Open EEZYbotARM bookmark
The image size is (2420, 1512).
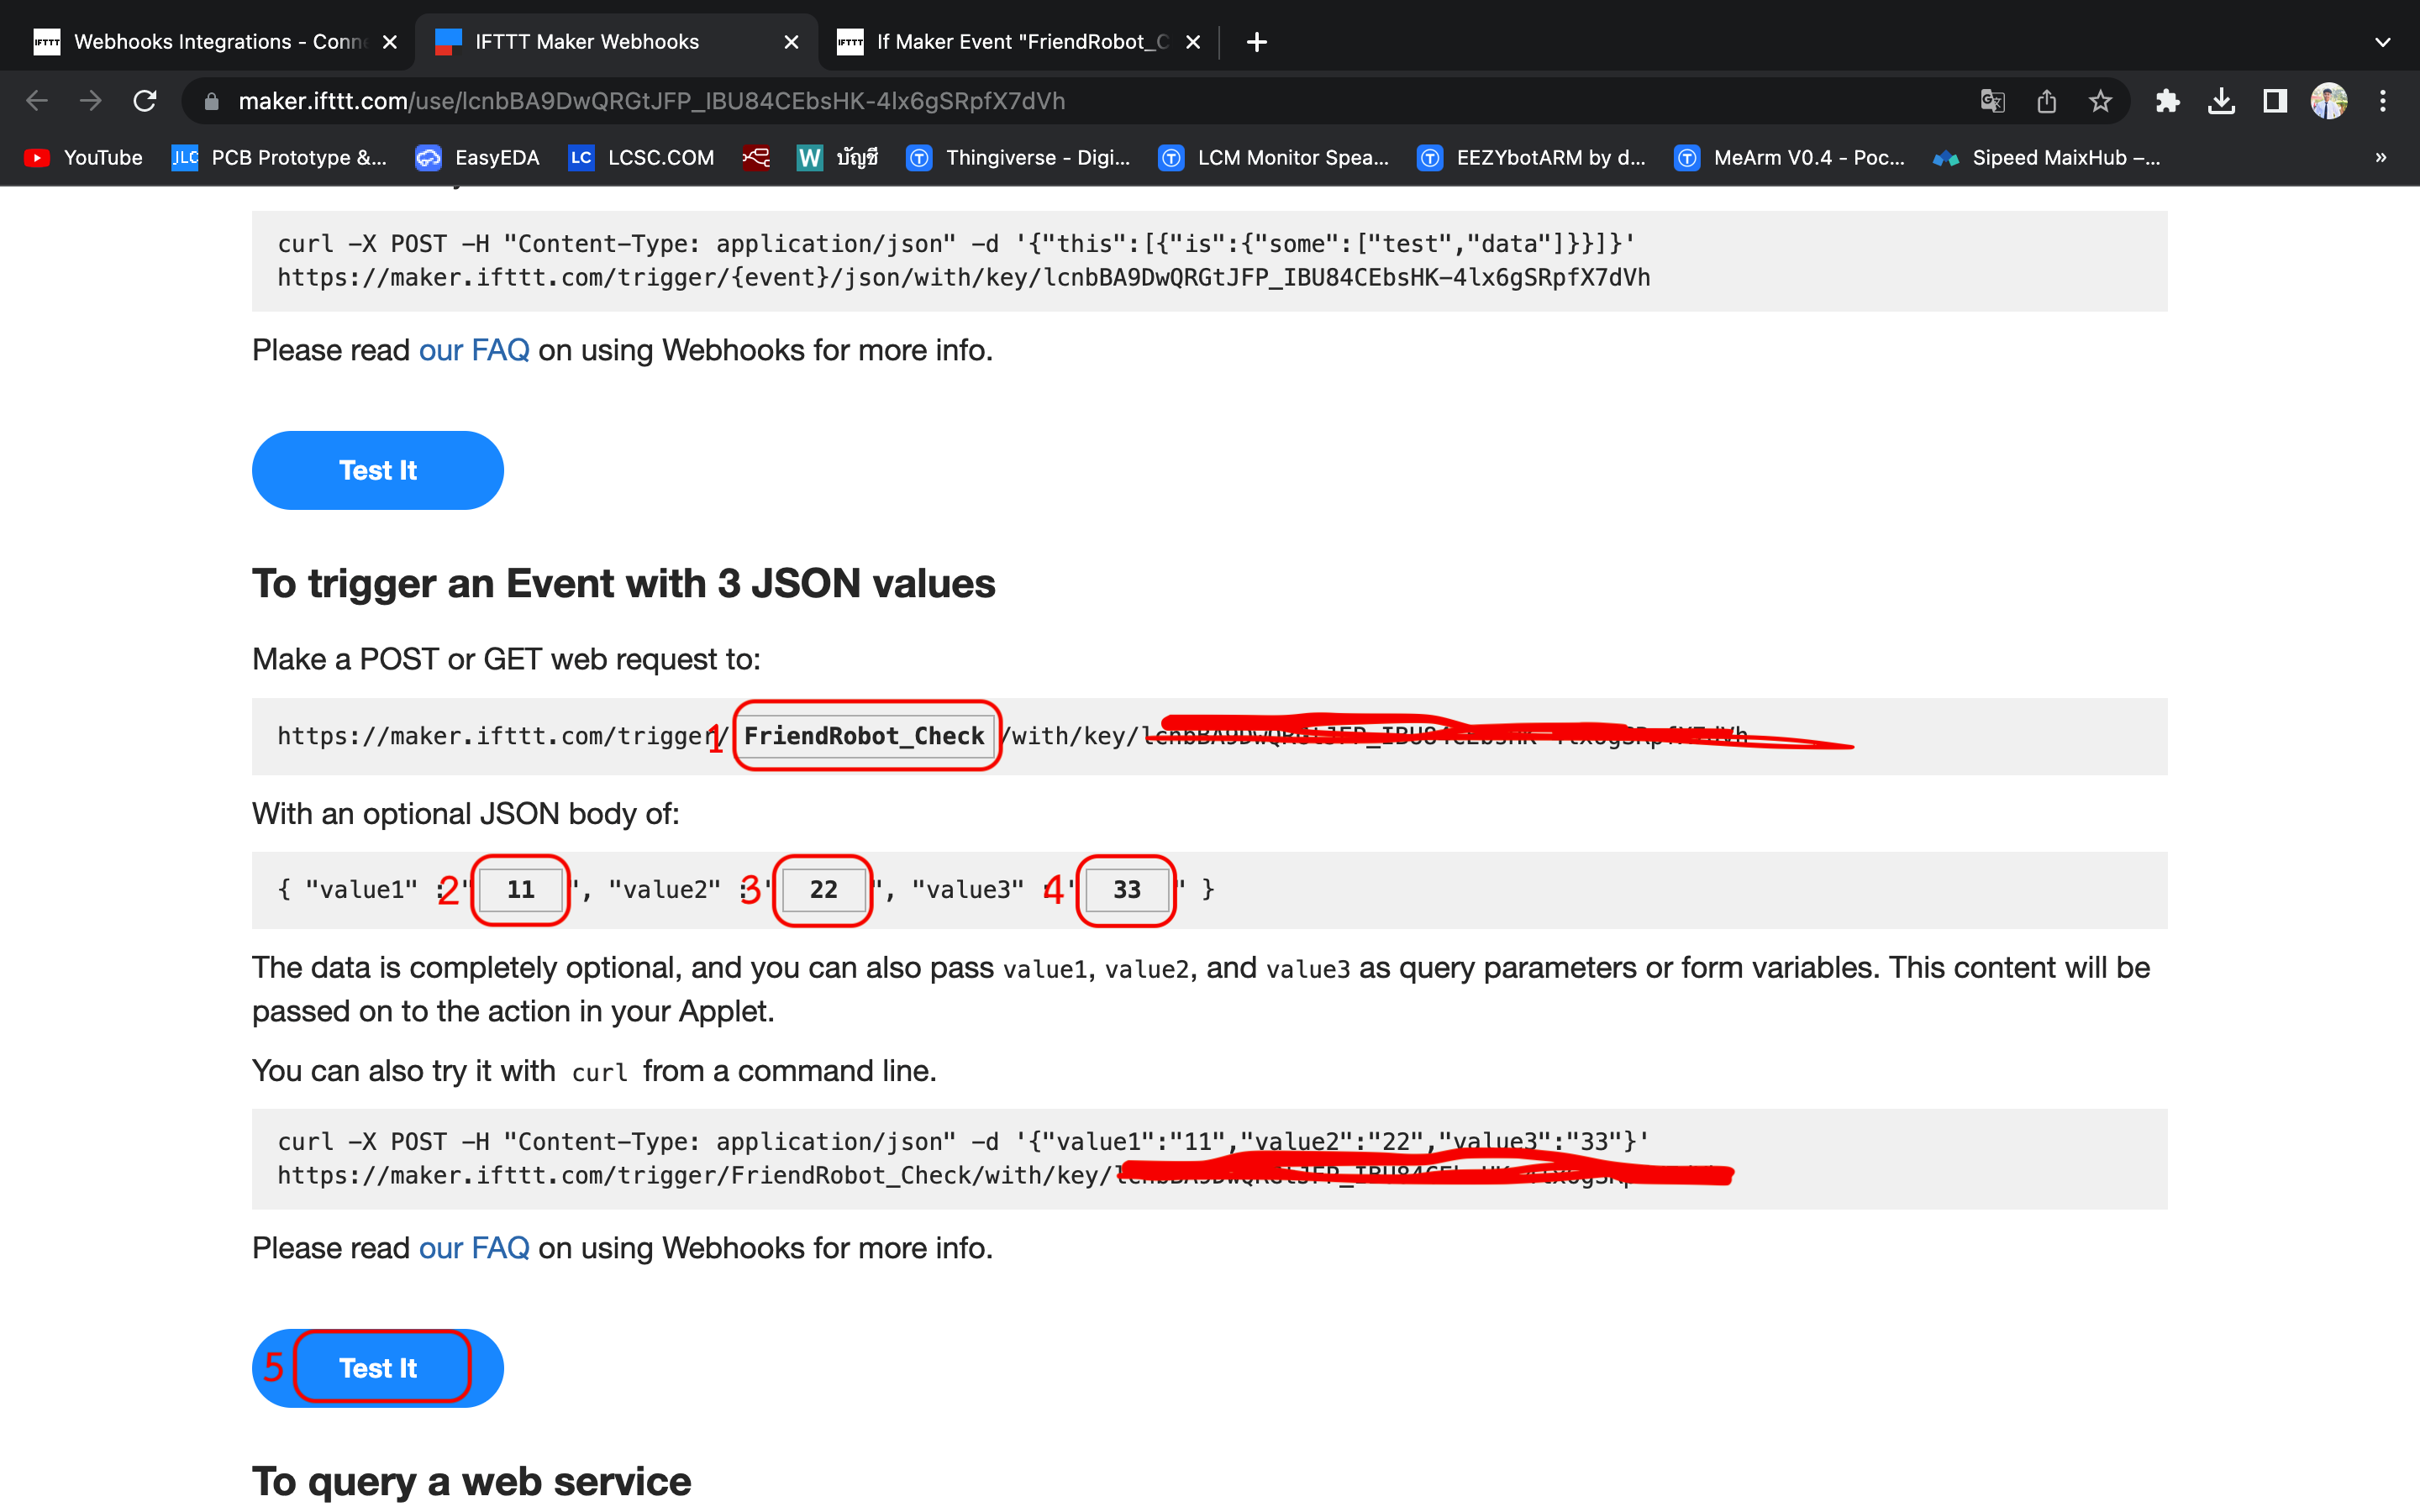coord(1531,157)
